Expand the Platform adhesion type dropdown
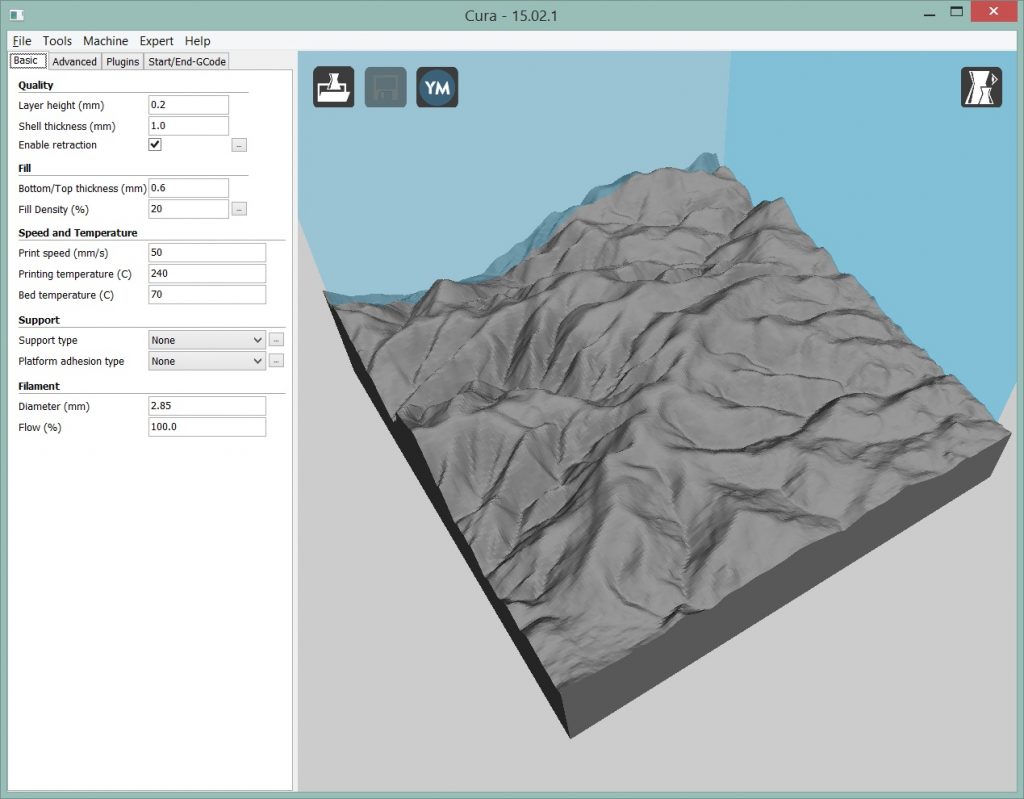This screenshot has height=799, width=1024. click(207, 361)
